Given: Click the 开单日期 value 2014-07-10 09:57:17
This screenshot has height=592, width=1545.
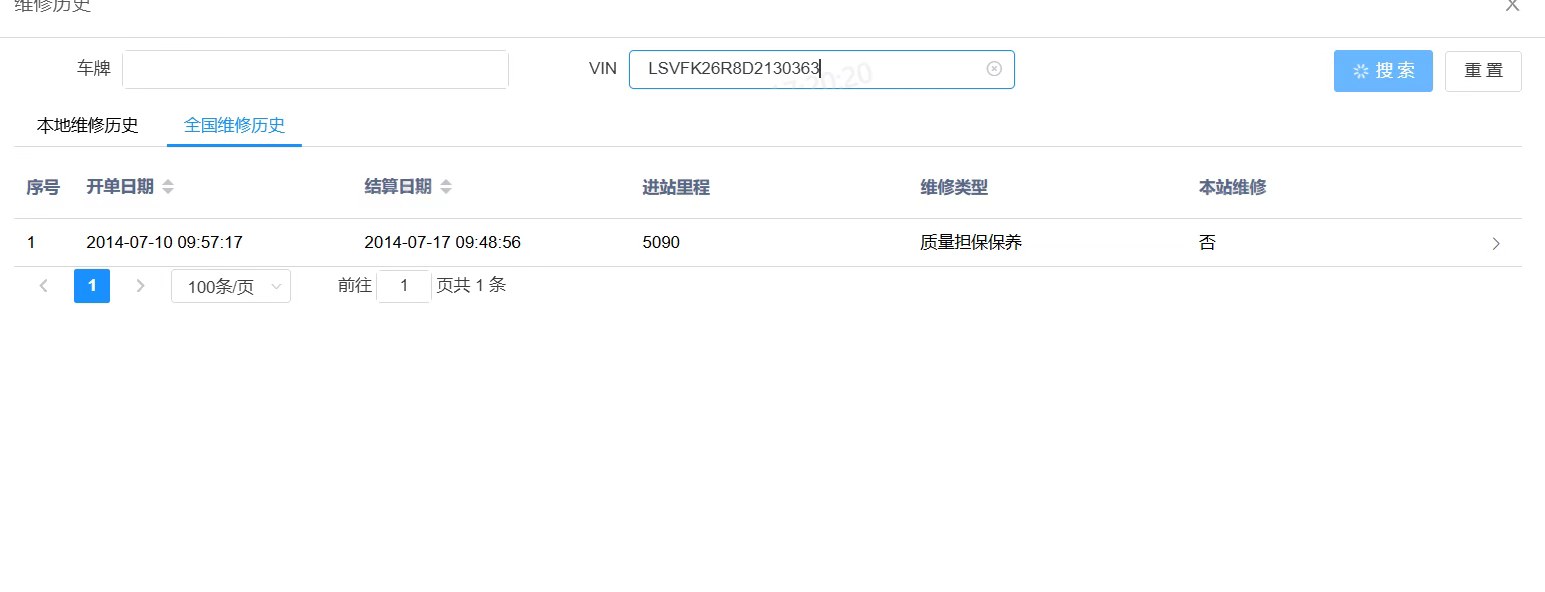Looking at the screenshot, I should [165, 243].
